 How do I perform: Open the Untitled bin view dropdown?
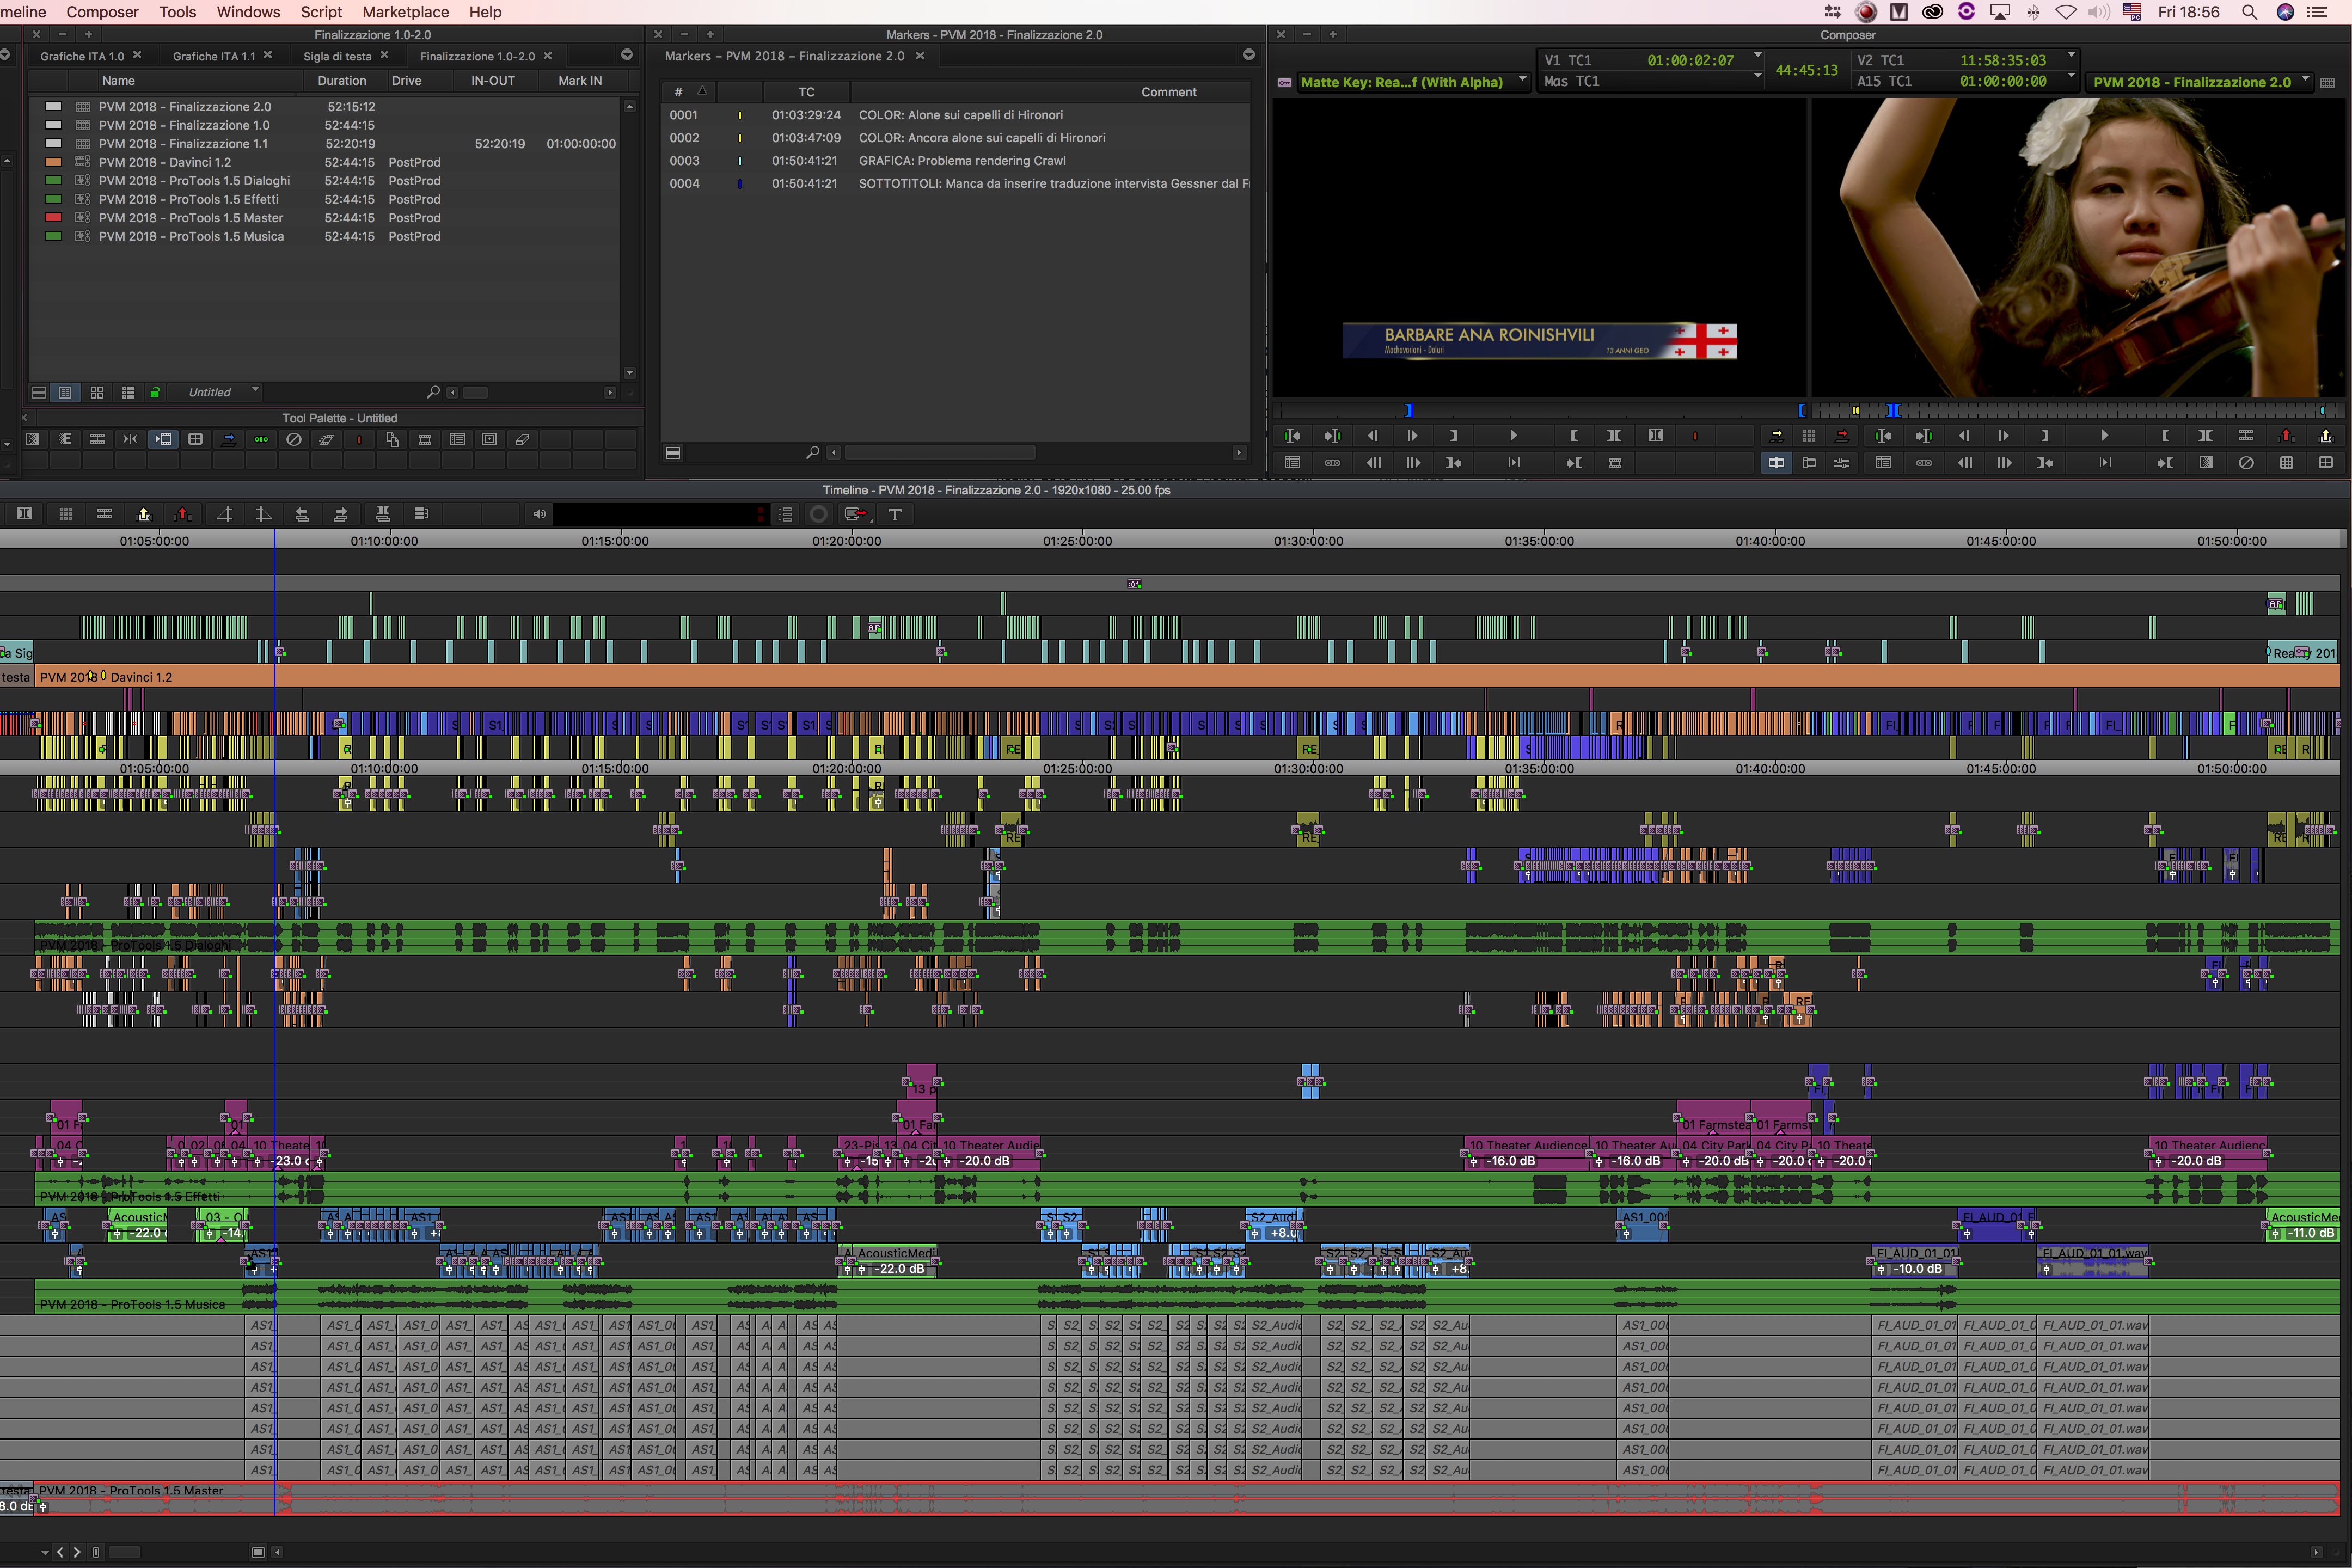[x=255, y=390]
